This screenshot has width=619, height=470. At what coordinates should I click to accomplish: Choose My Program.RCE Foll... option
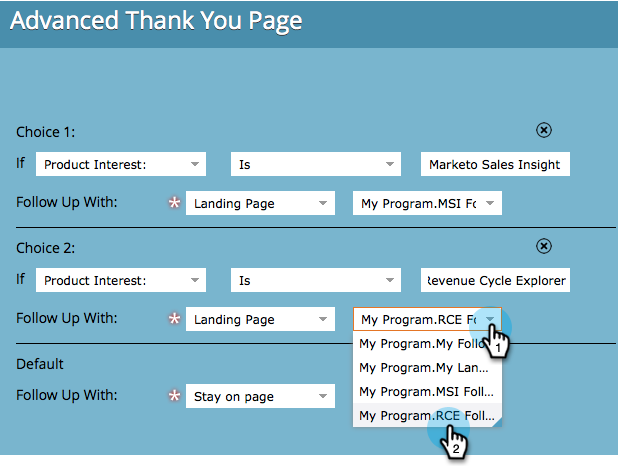pos(427,416)
